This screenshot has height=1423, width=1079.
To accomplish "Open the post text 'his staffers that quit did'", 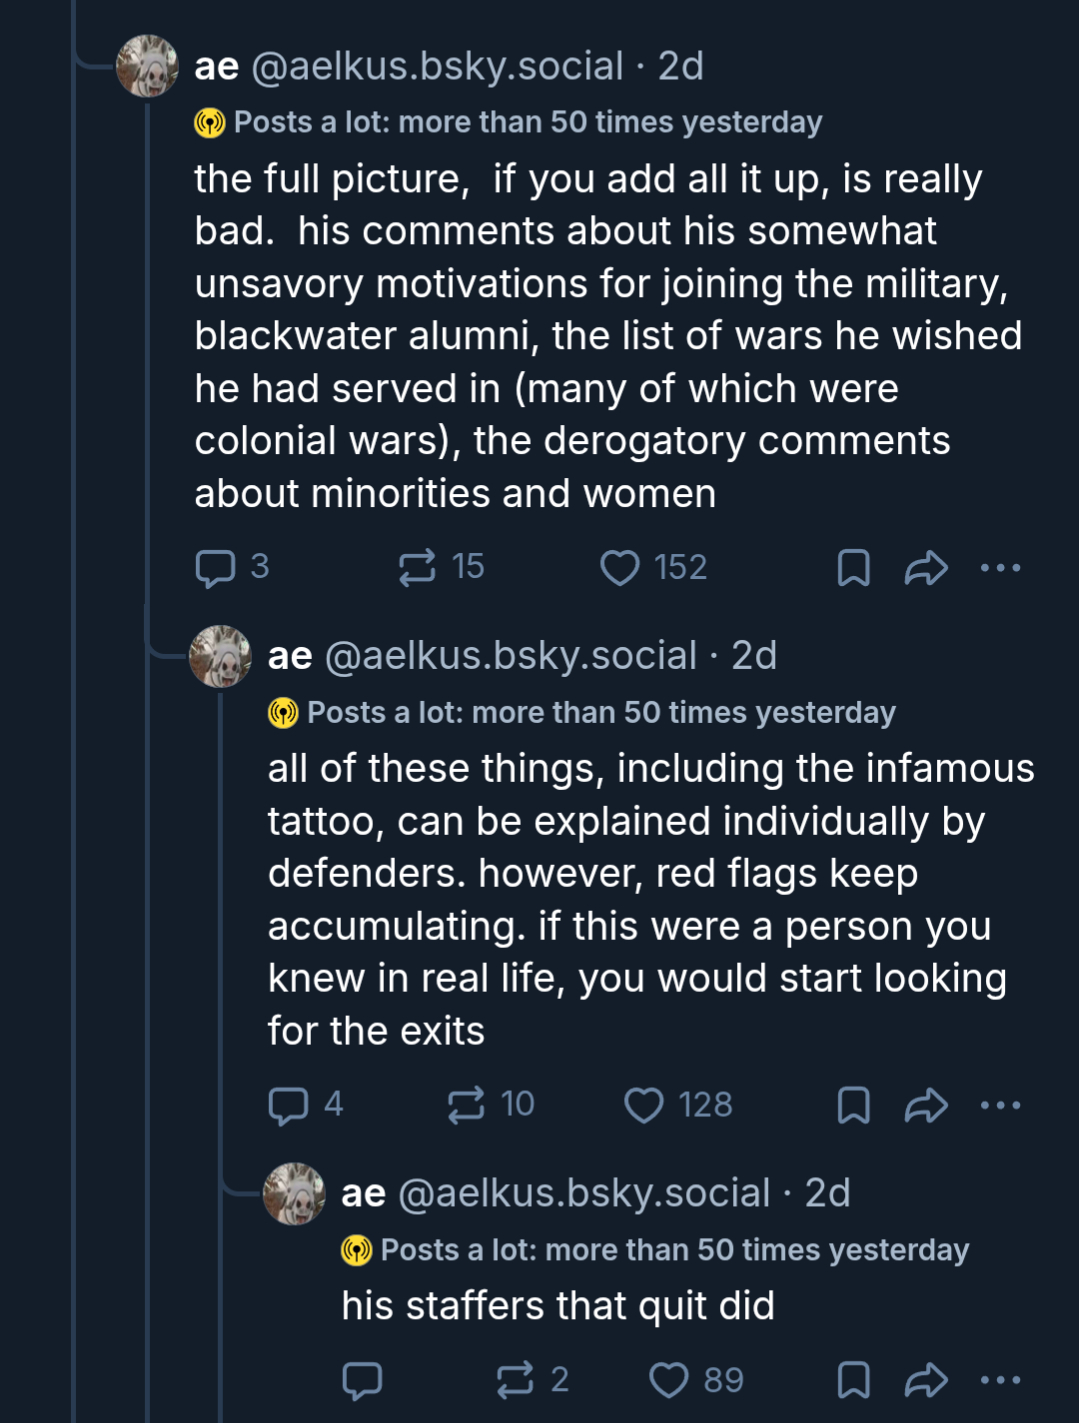I will point(557,1306).
